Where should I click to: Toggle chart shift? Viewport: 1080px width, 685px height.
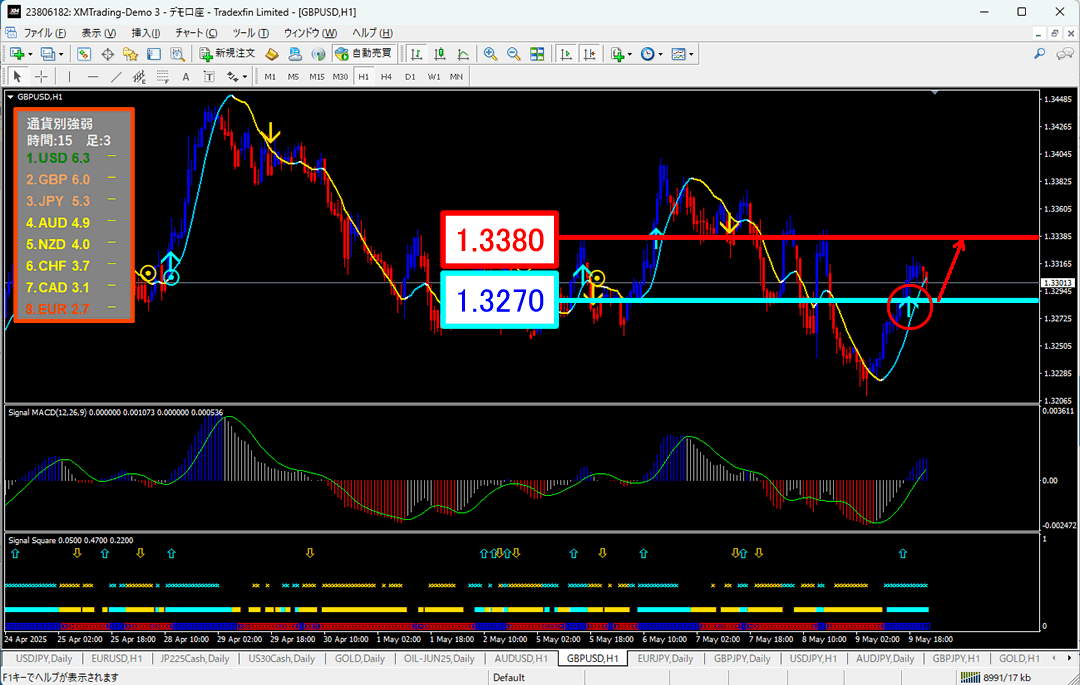point(590,54)
